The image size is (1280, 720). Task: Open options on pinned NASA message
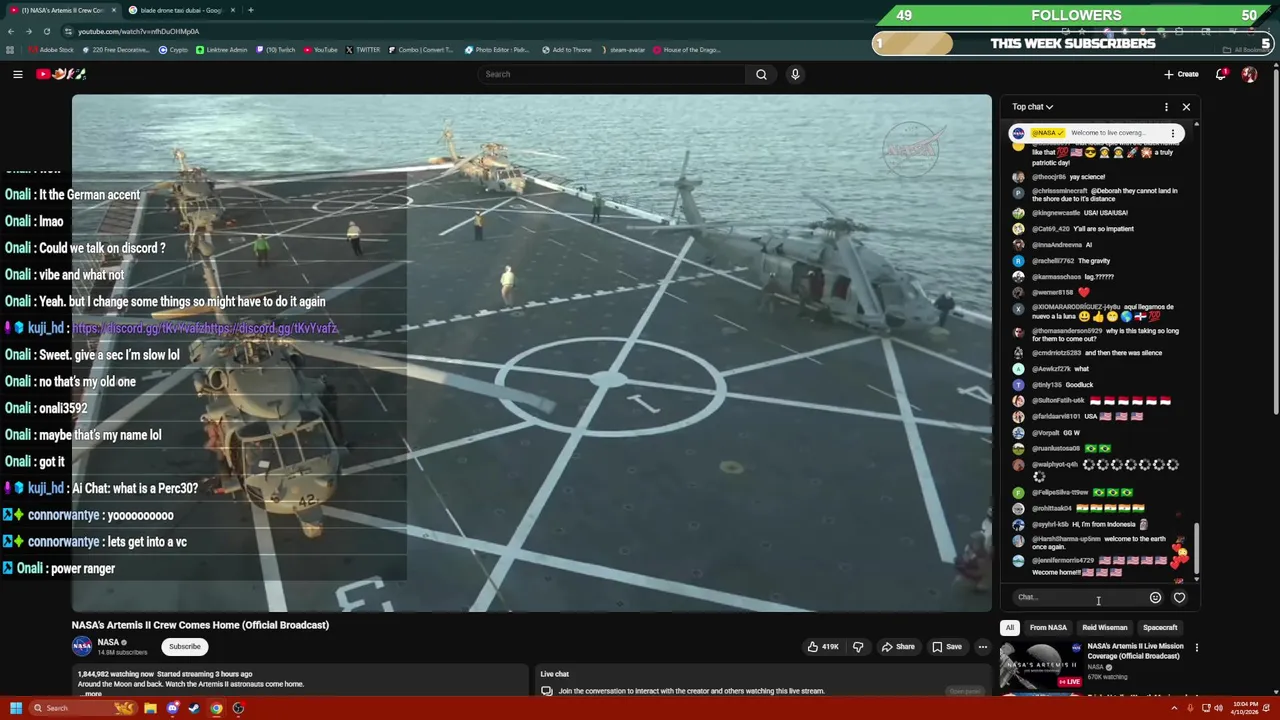(1173, 133)
